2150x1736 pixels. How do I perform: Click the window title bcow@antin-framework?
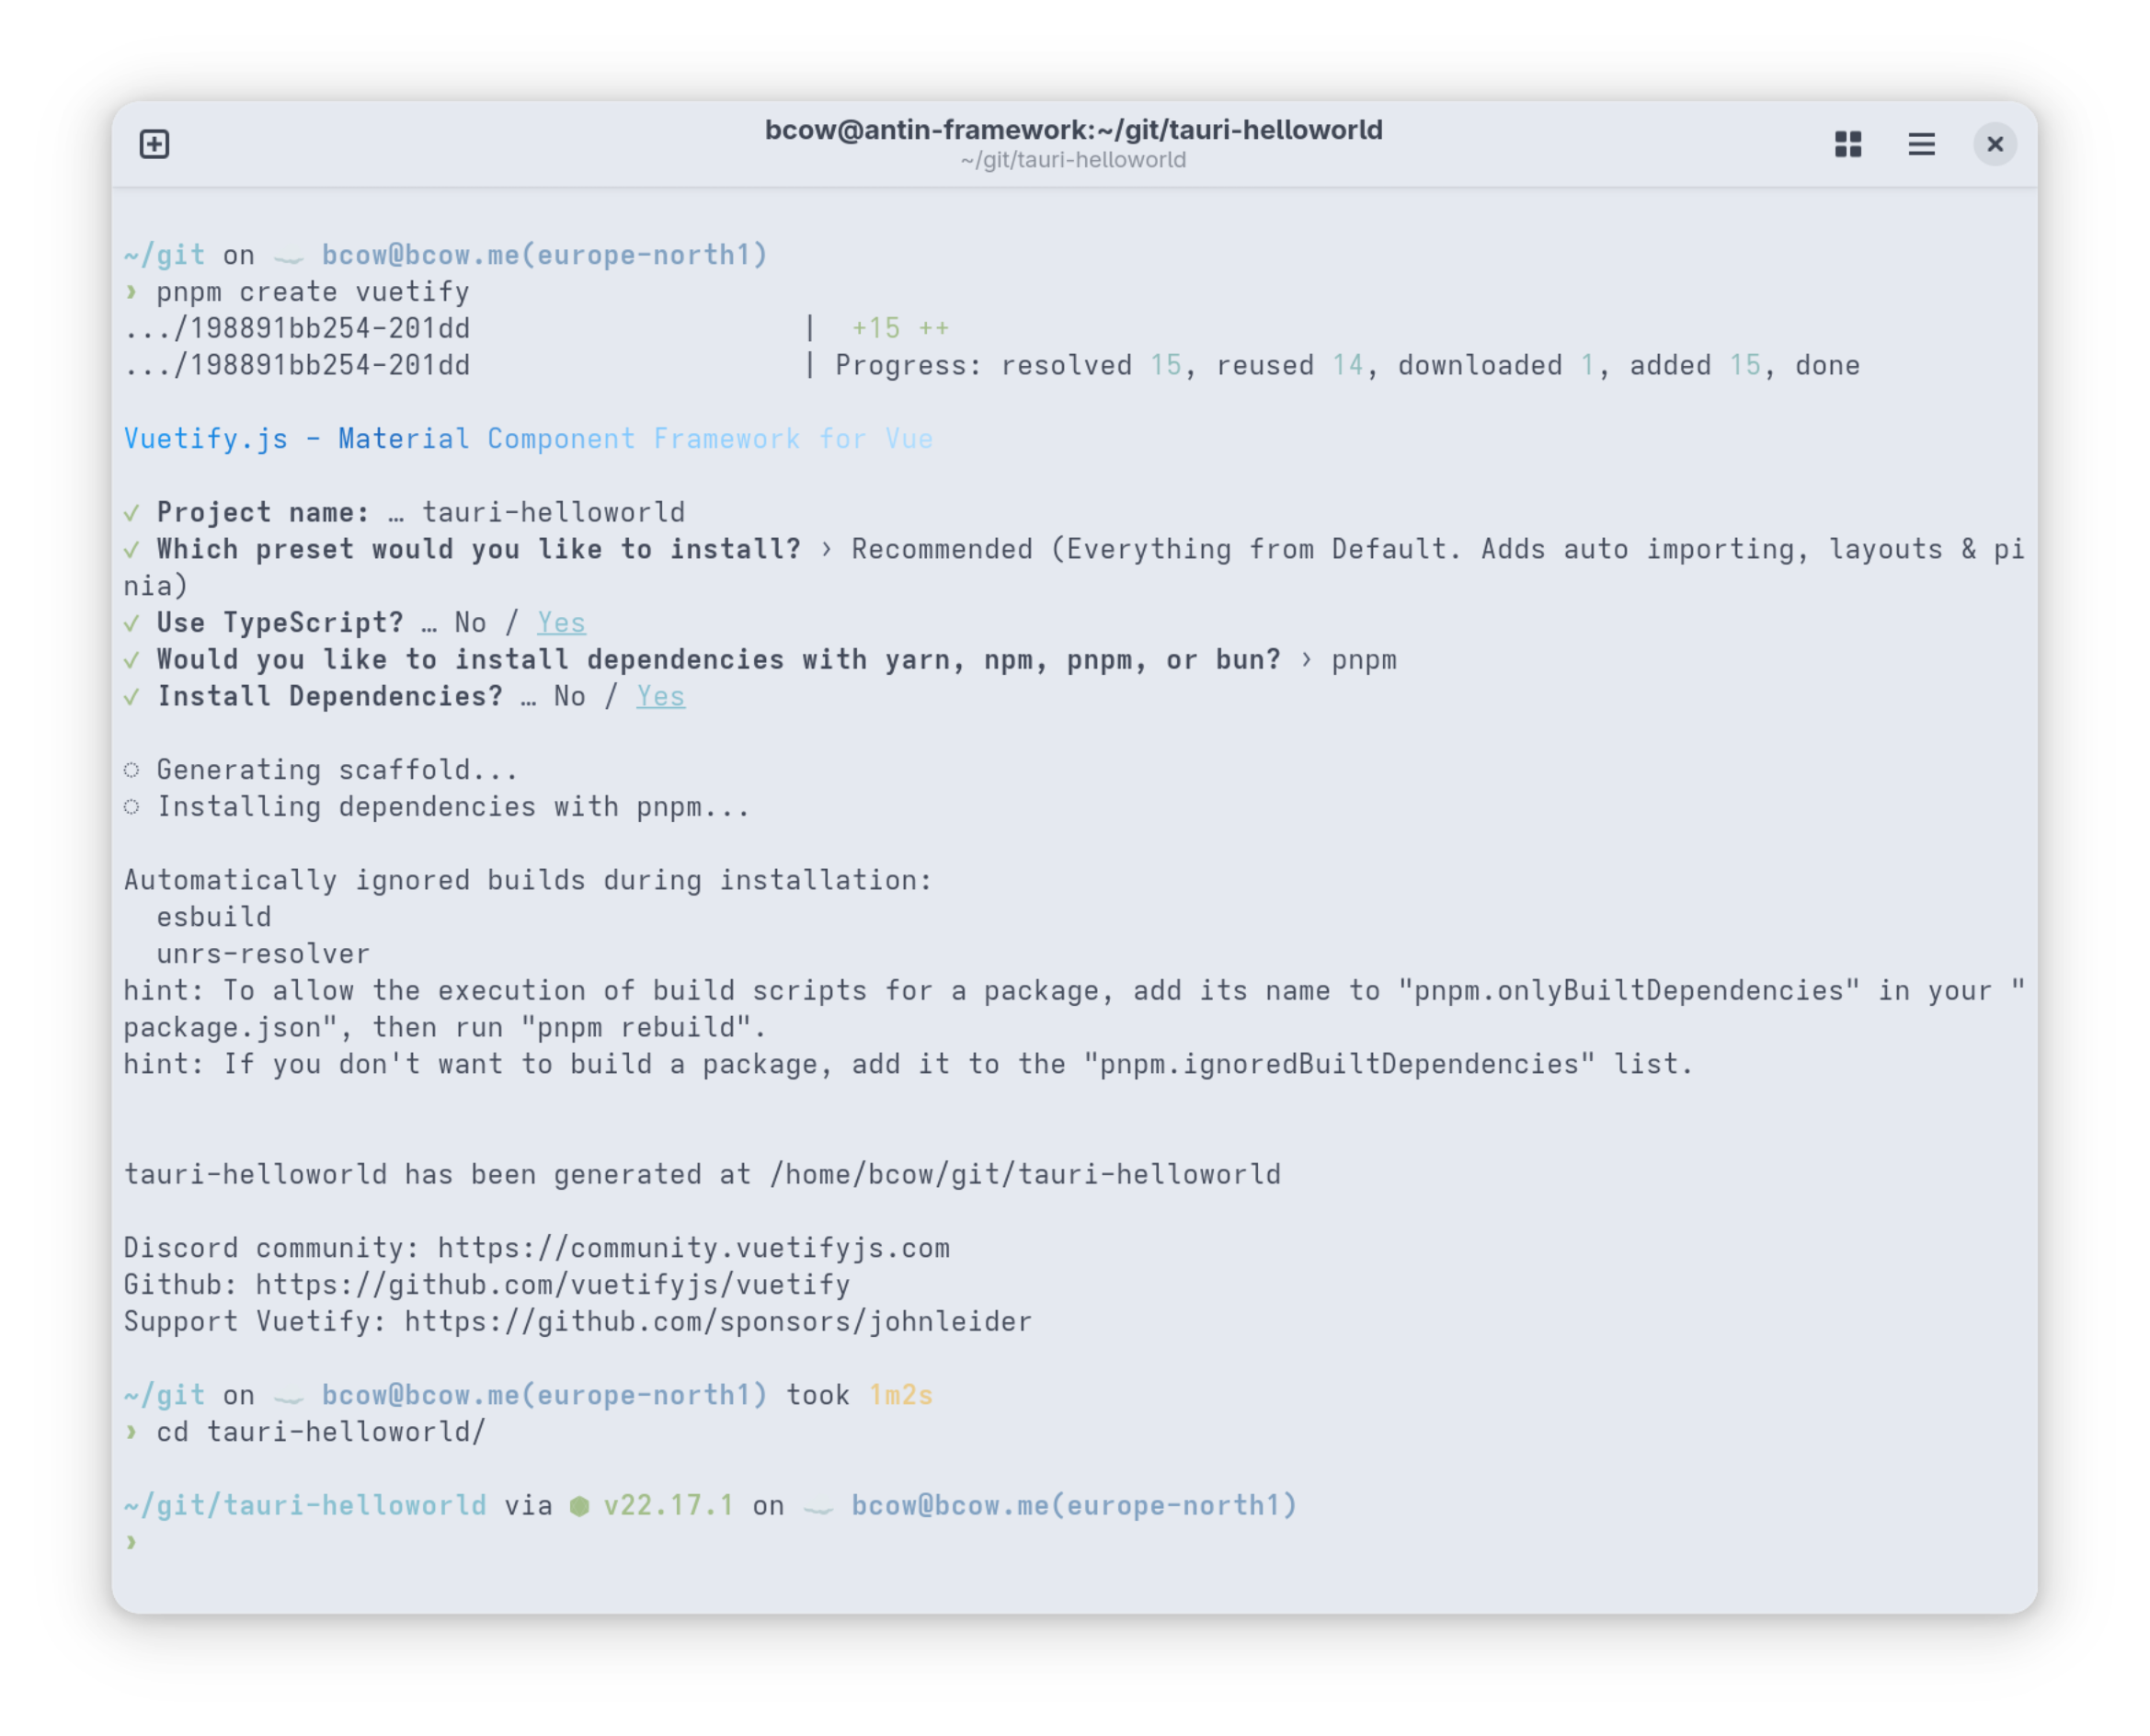[1073, 129]
